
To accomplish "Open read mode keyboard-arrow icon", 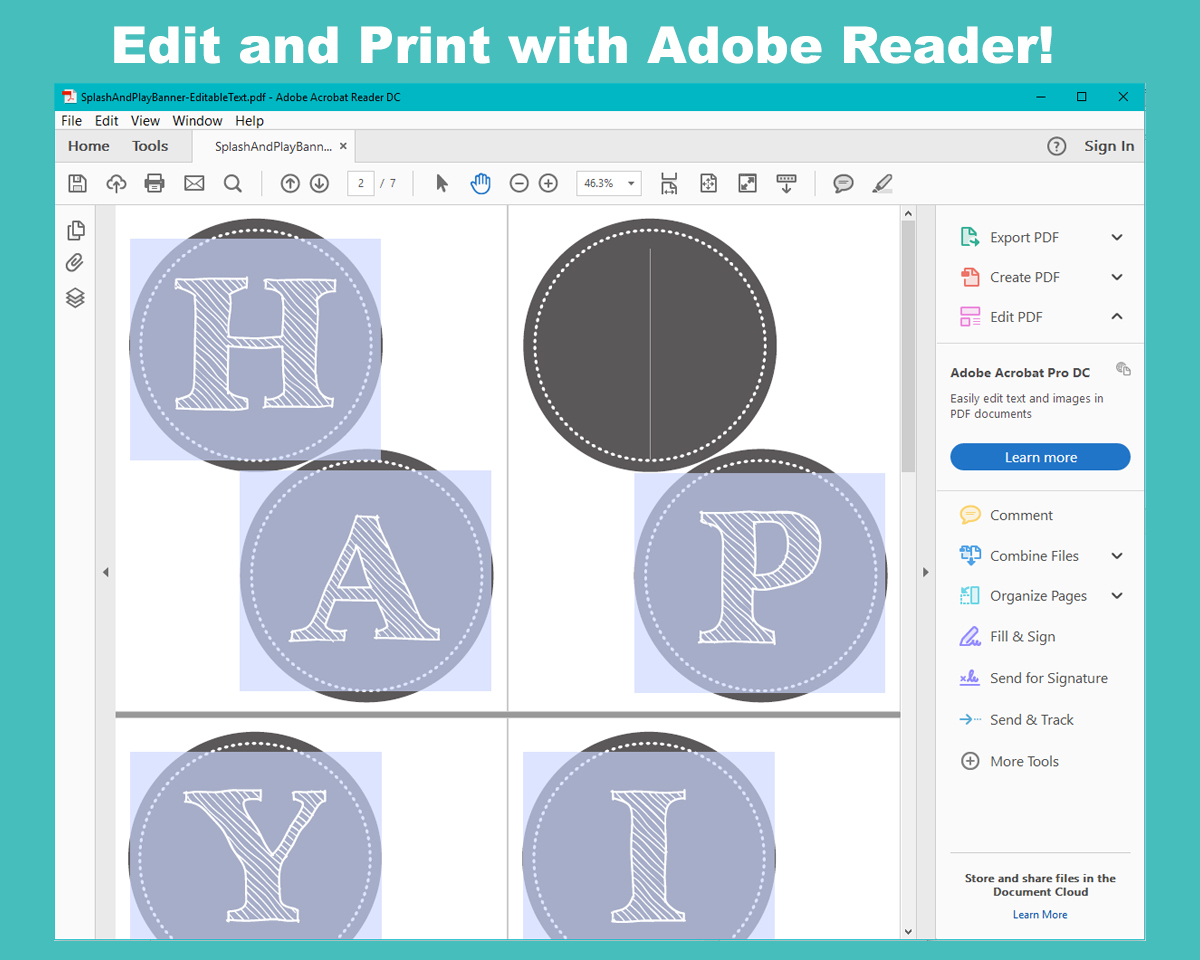I will tap(786, 183).
